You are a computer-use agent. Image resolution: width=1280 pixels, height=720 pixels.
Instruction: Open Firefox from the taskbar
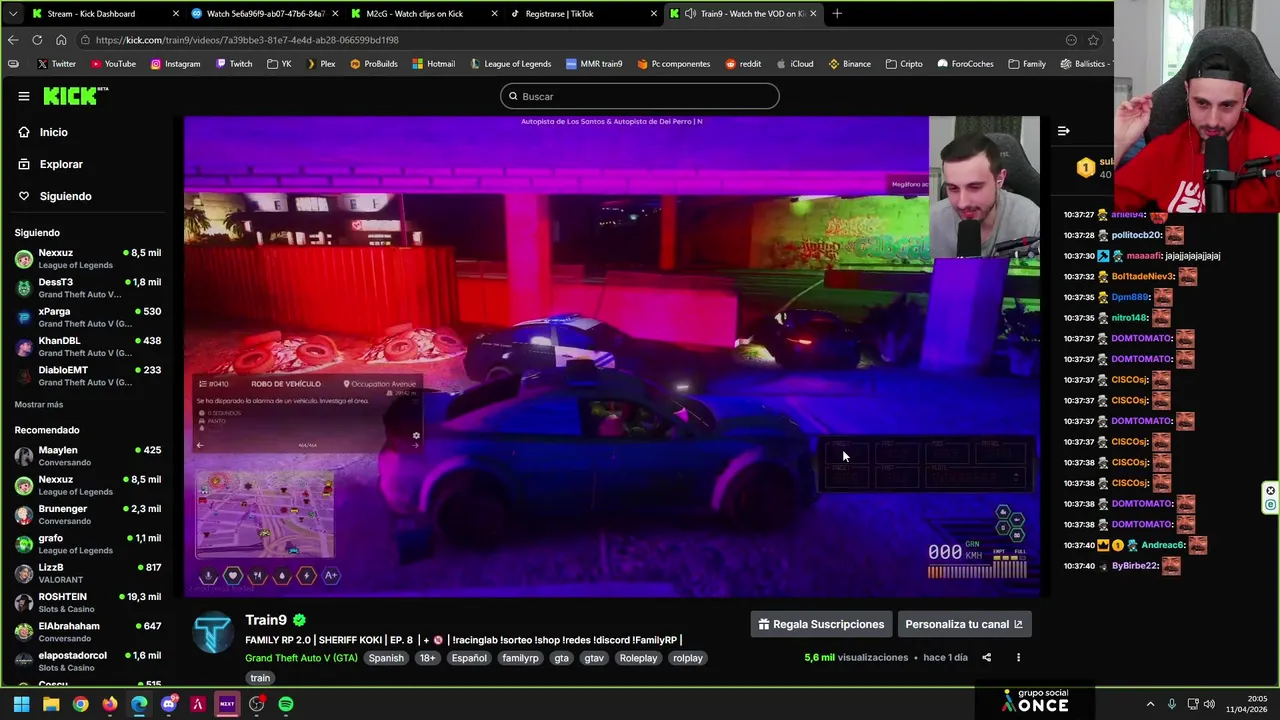click(110, 704)
